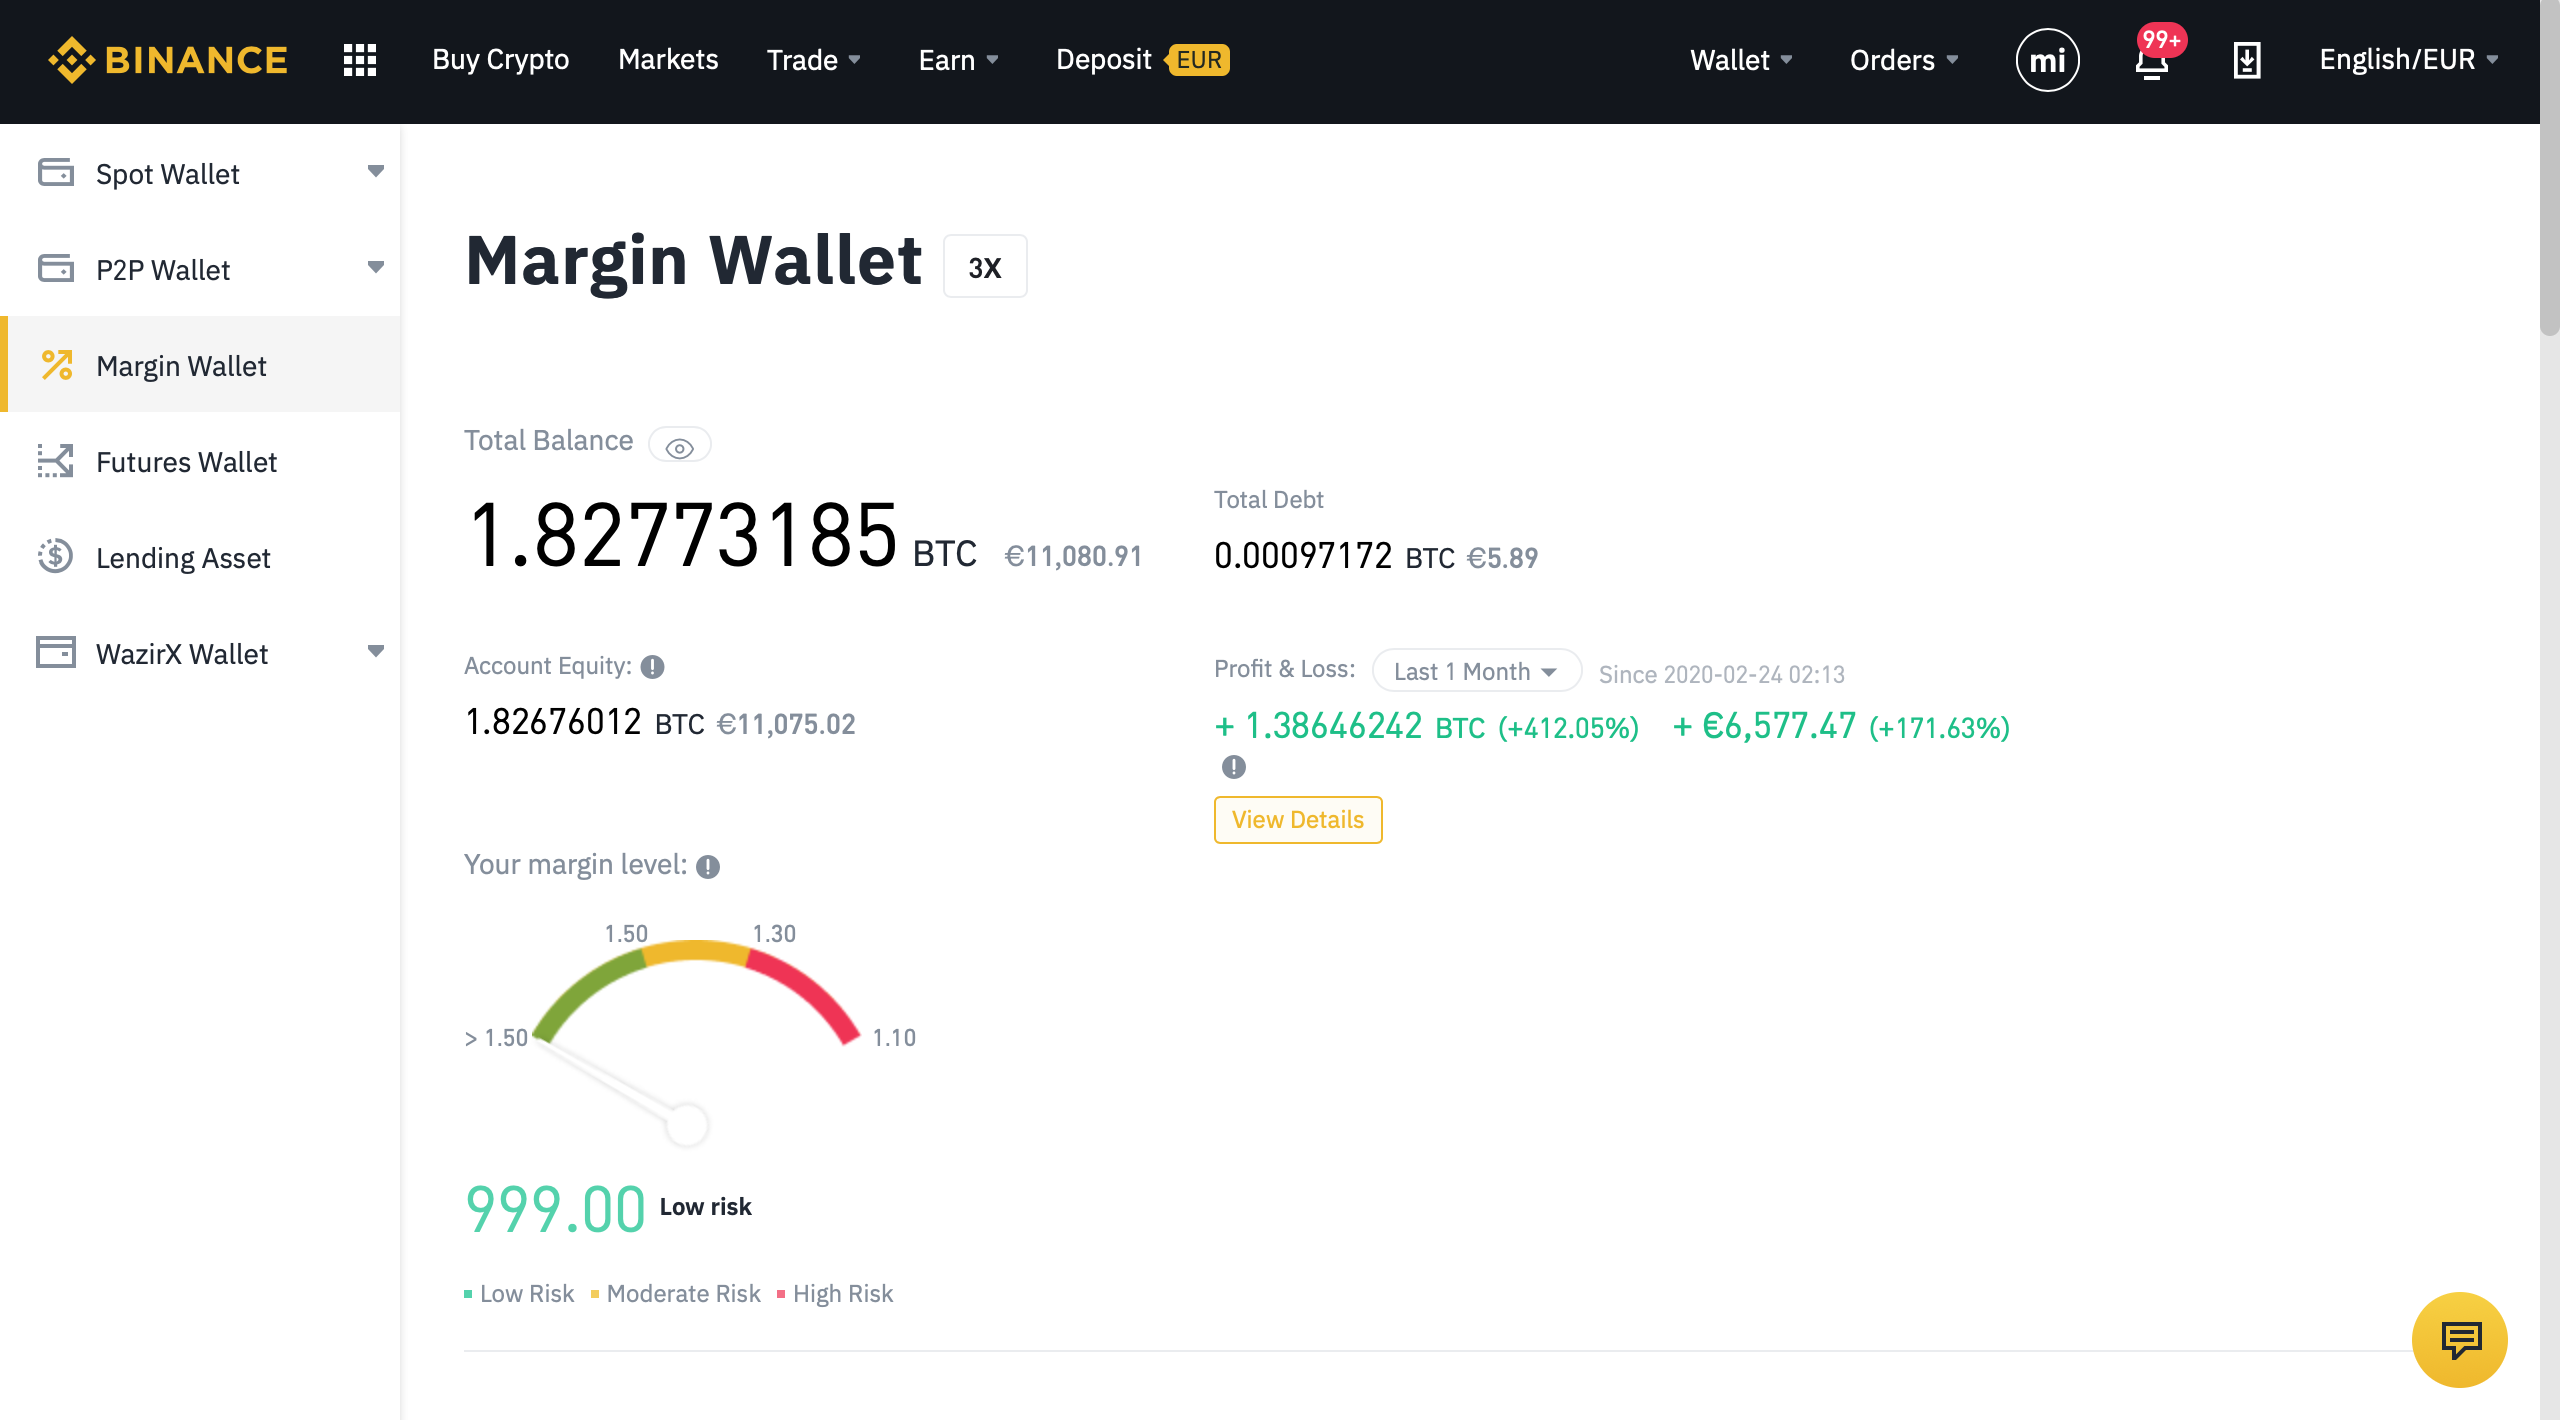Screen dimensions: 2560x1420
Task: Click the Moderate Risk legend label
Action: point(683,1294)
